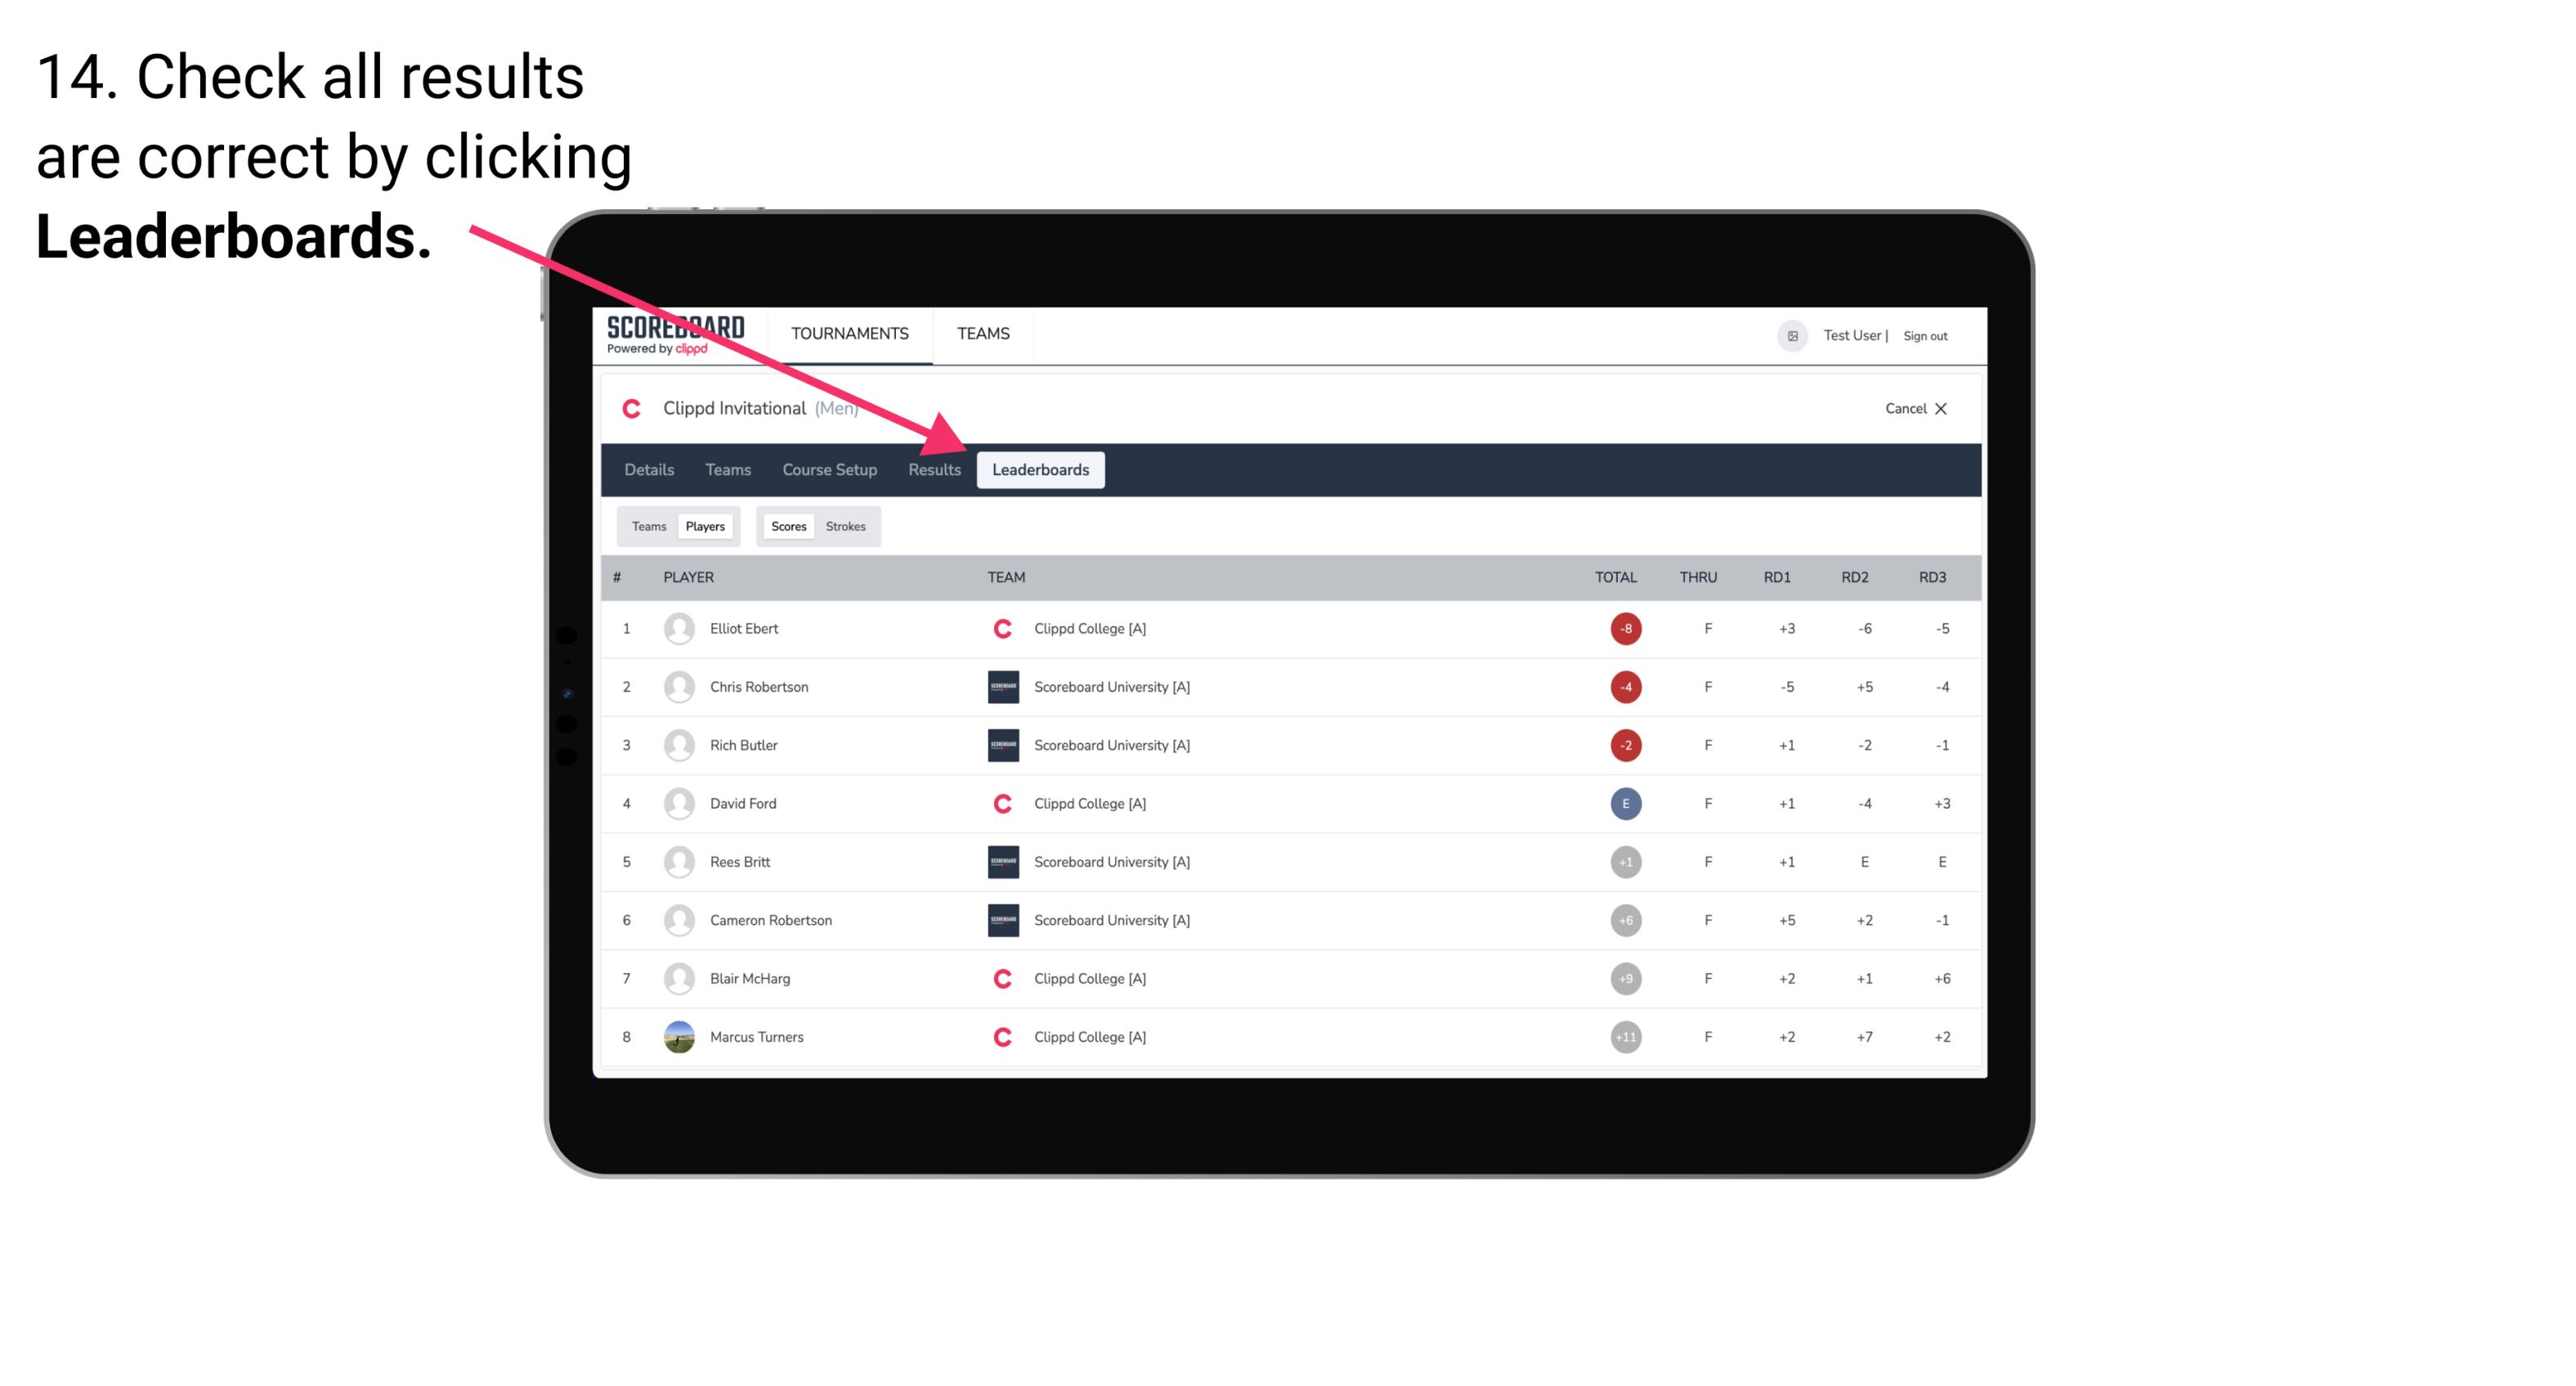
Task: Toggle the Strokes filter button
Action: [x=844, y=526]
